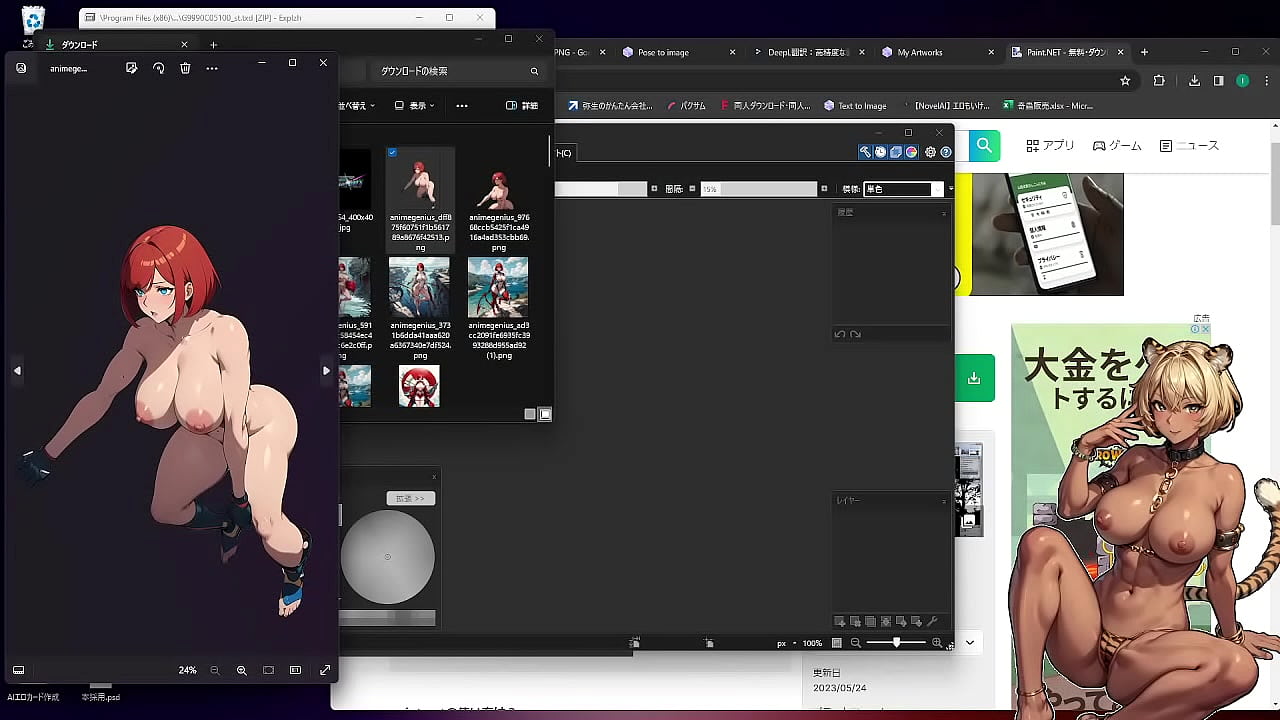Image resolution: width=1280 pixels, height=720 pixels.
Task: Toggle the 詳細 details pane
Action: pos(522,105)
